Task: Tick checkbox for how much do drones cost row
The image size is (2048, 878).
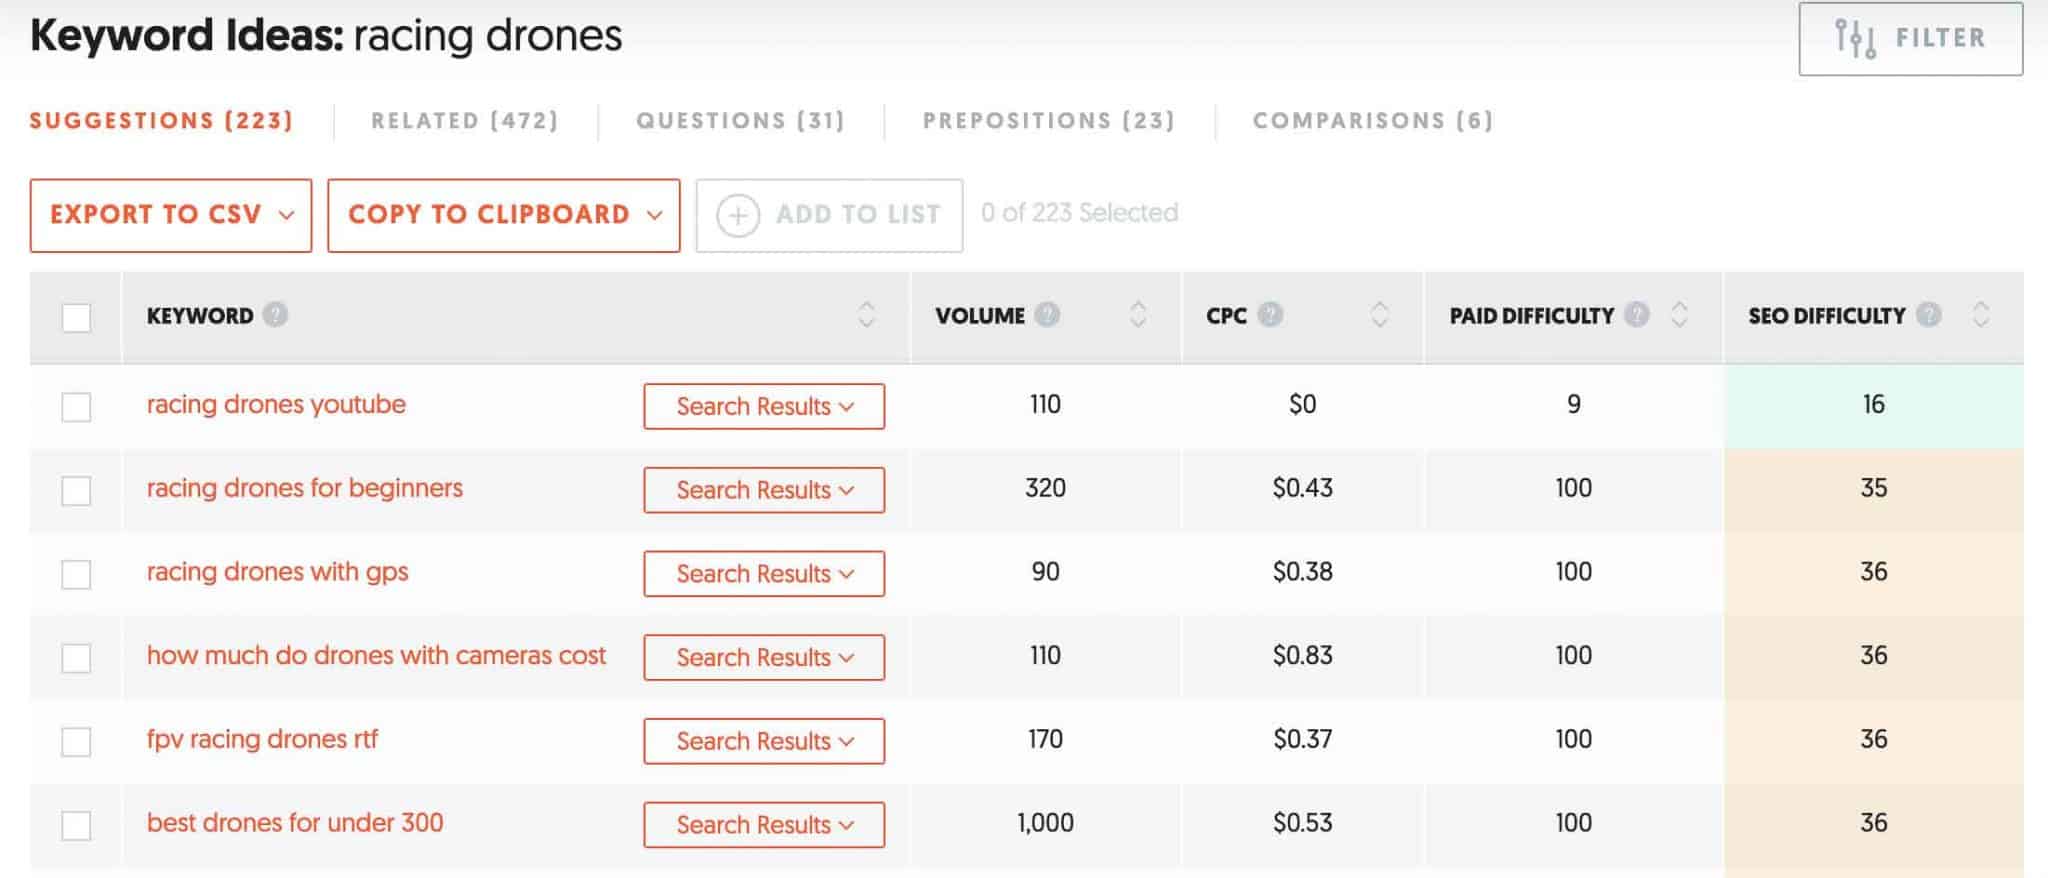Action: pos(76,658)
